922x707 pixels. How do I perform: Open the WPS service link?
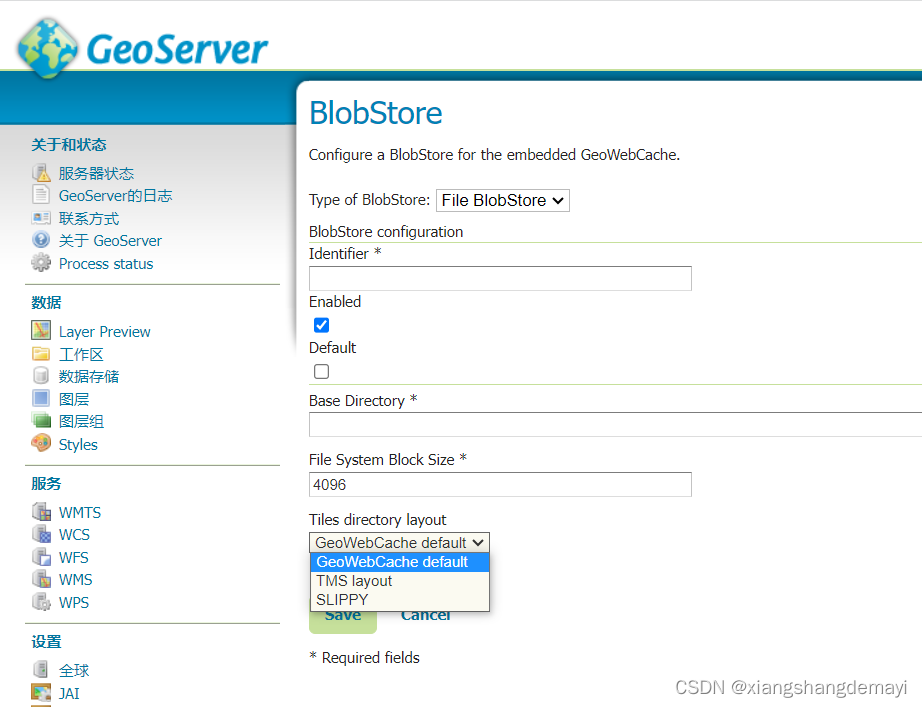pyautogui.click(x=74, y=603)
